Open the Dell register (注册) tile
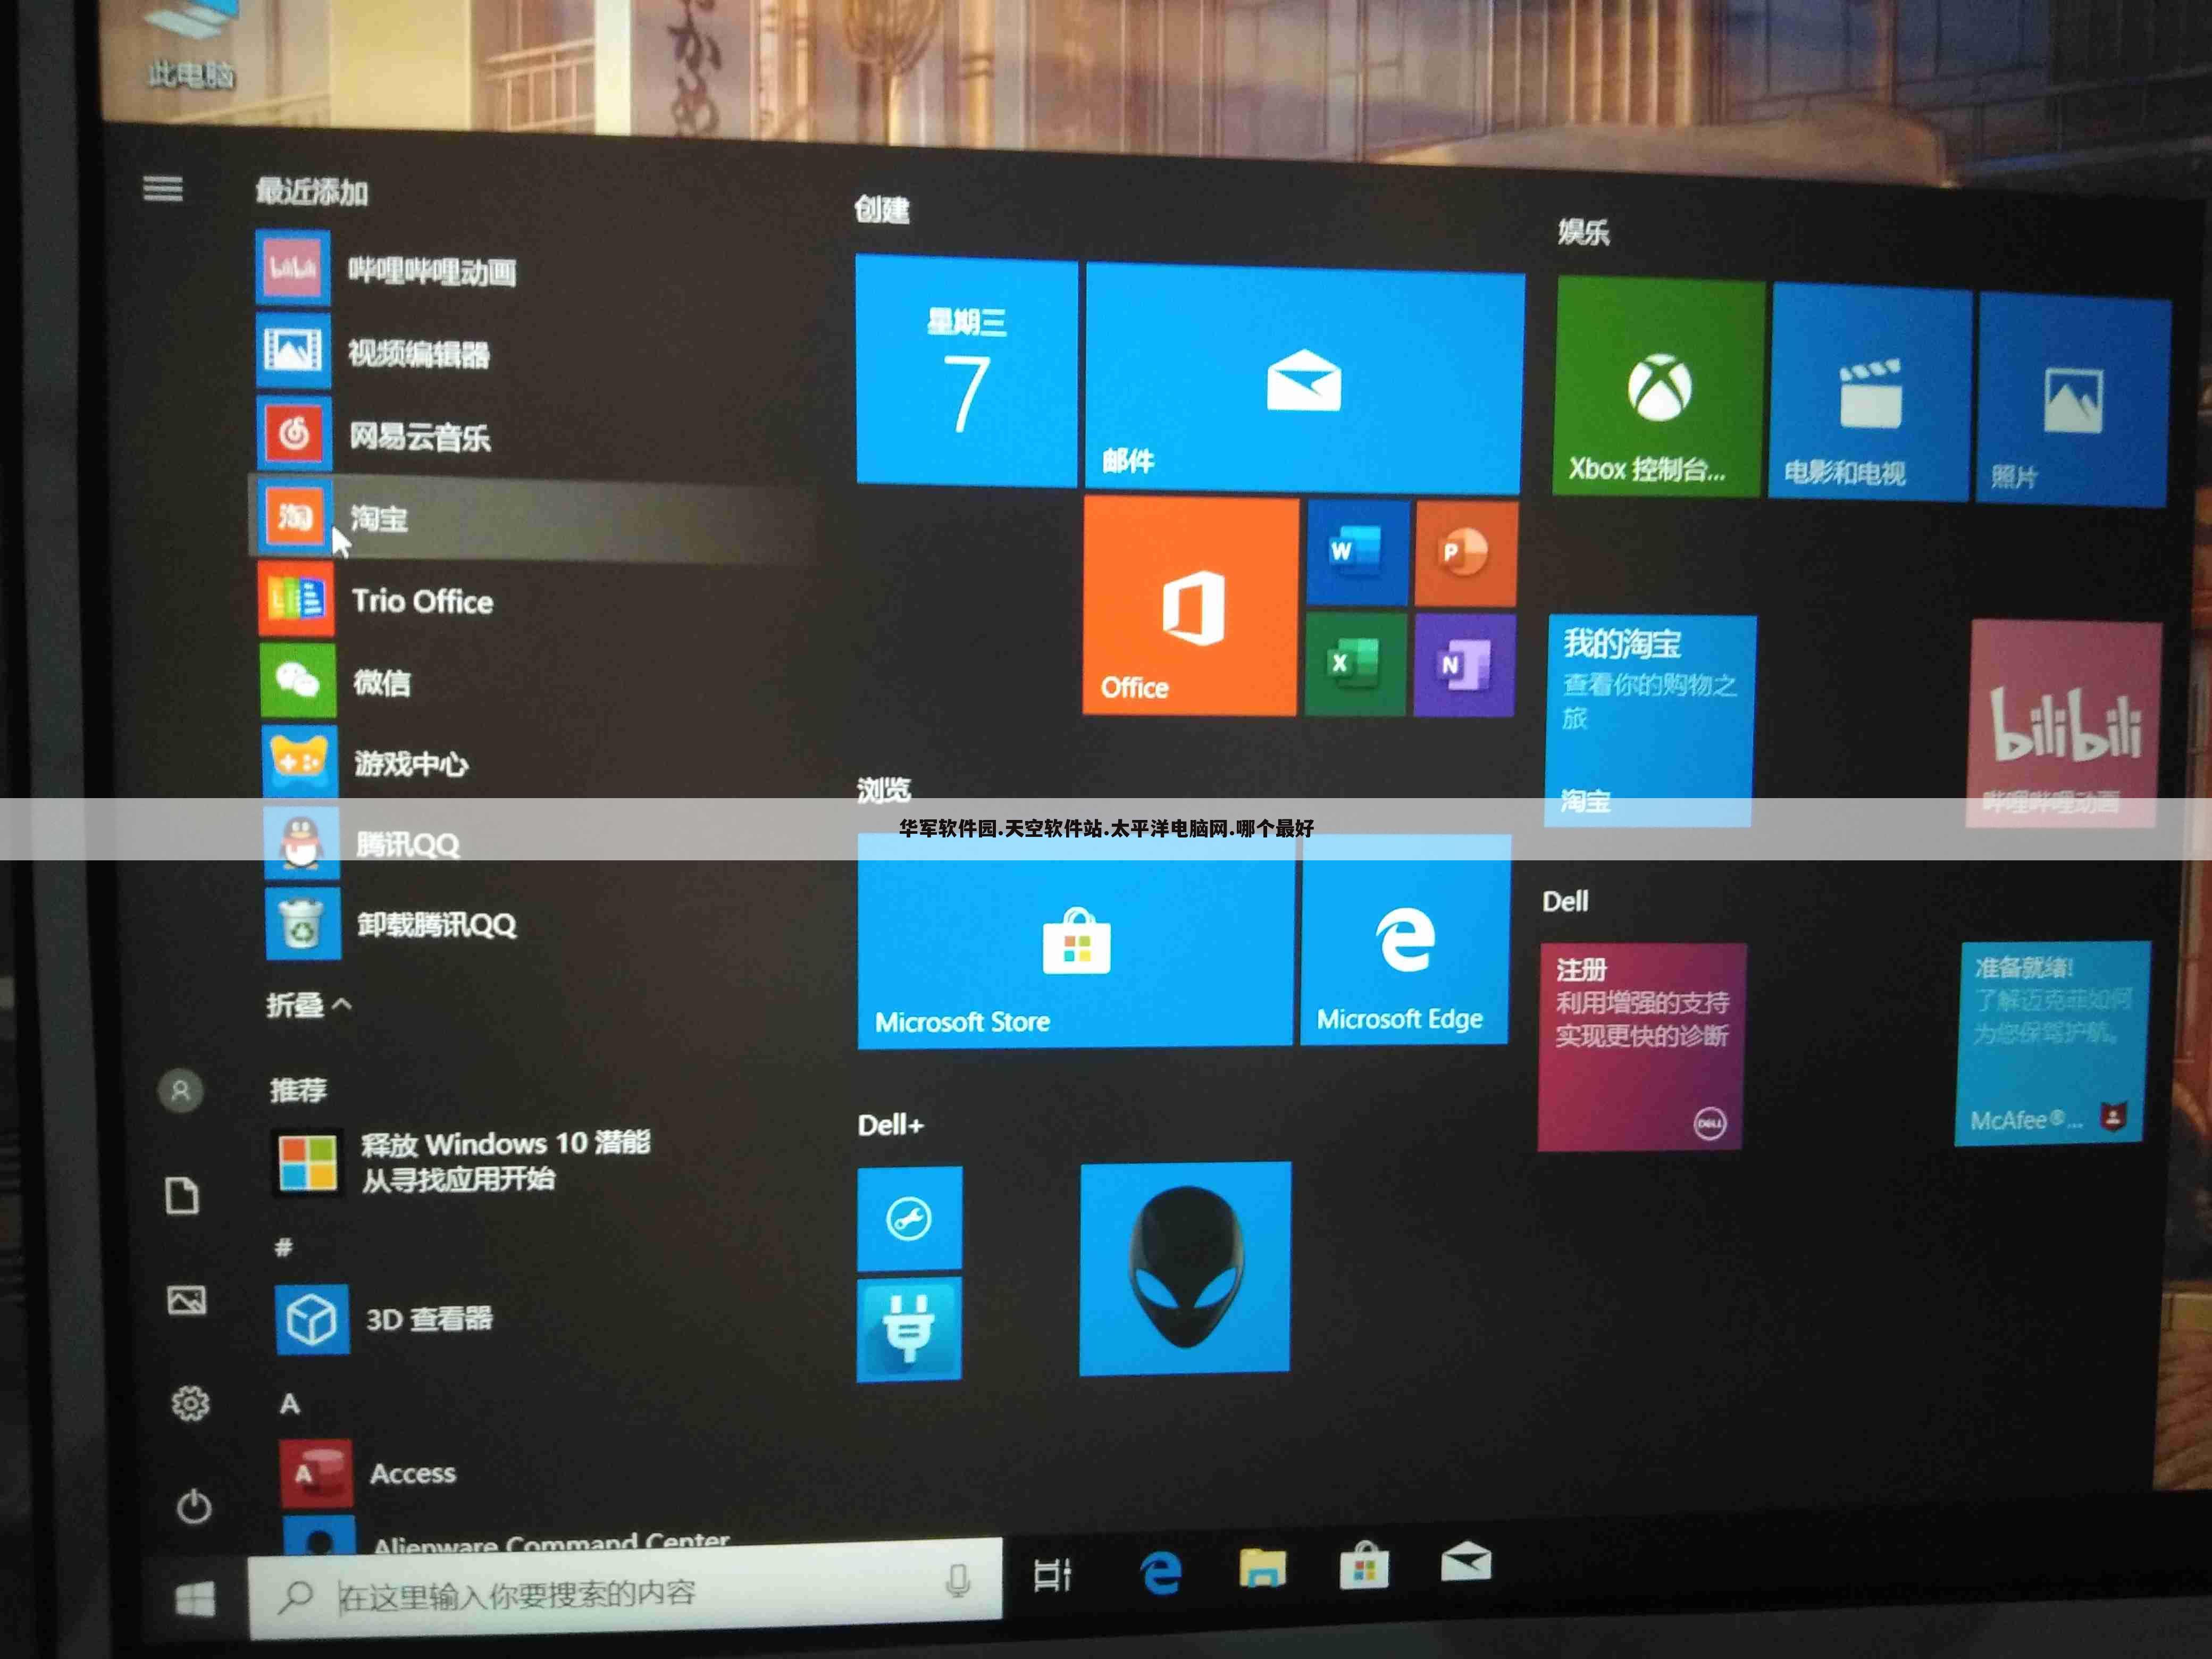The width and height of the screenshot is (2212, 1659). point(1641,1046)
